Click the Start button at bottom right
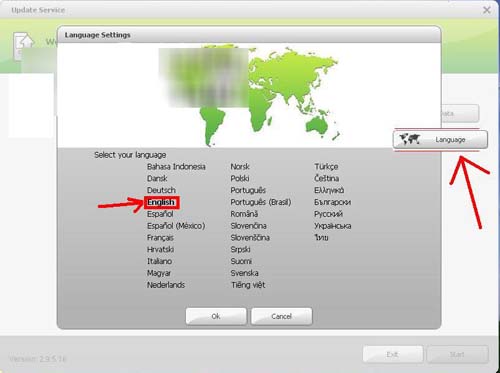 click(x=457, y=354)
